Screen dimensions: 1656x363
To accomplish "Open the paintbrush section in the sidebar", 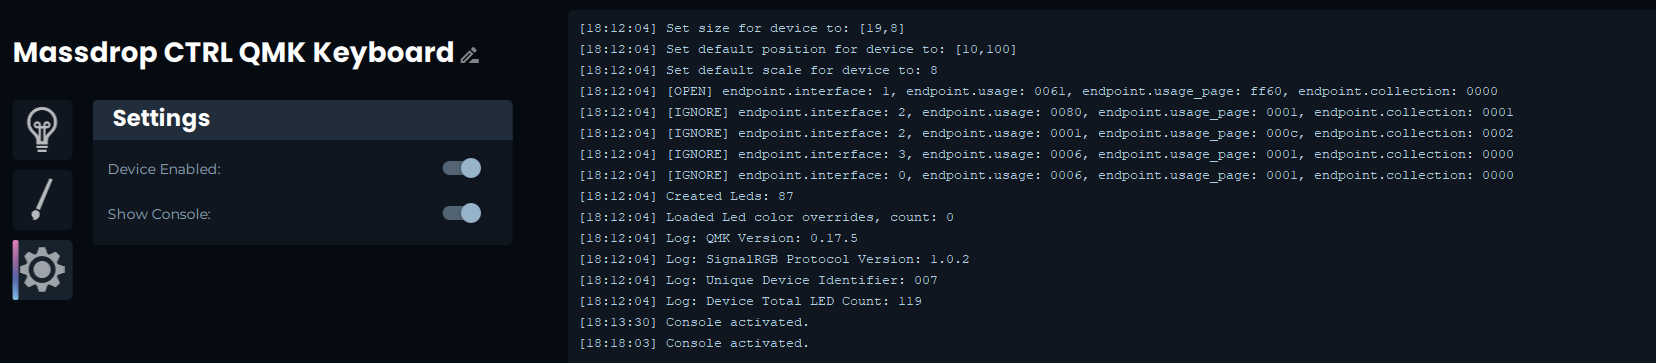I will pyautogui.click(x=42, y=200).
